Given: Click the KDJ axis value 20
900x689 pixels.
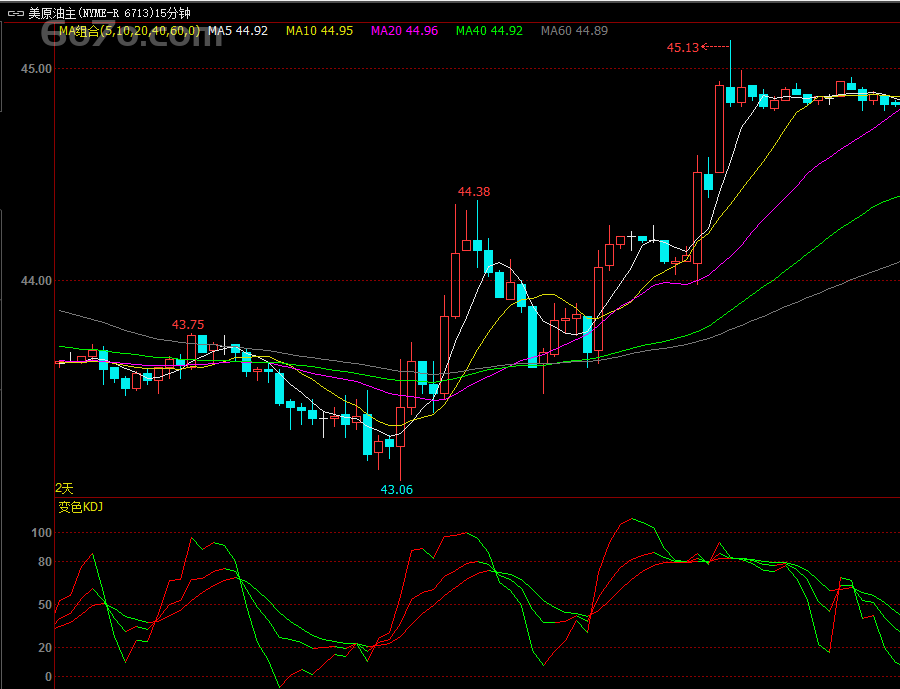Looking at the screenshot, I should pyautogui.click(x=44, y=647).
